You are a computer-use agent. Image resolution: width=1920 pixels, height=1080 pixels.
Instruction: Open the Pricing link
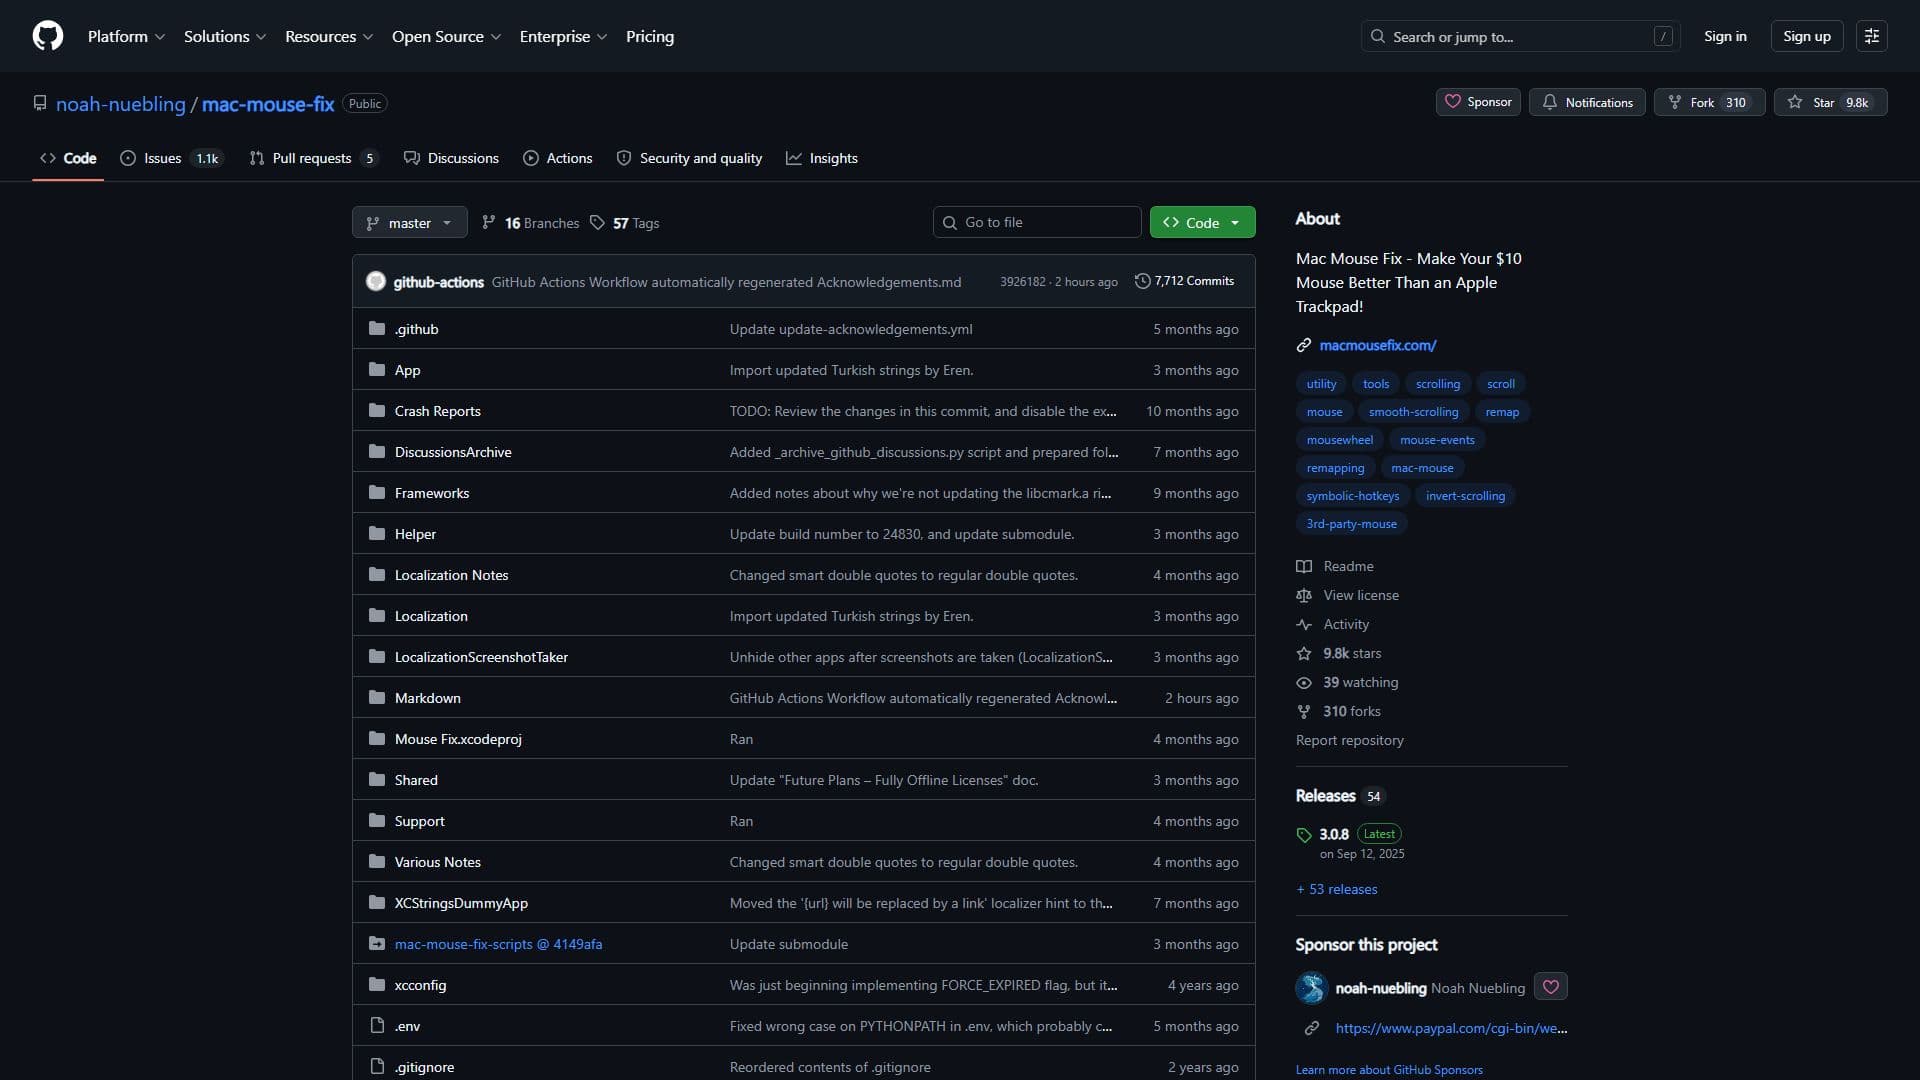pos(650,36)
